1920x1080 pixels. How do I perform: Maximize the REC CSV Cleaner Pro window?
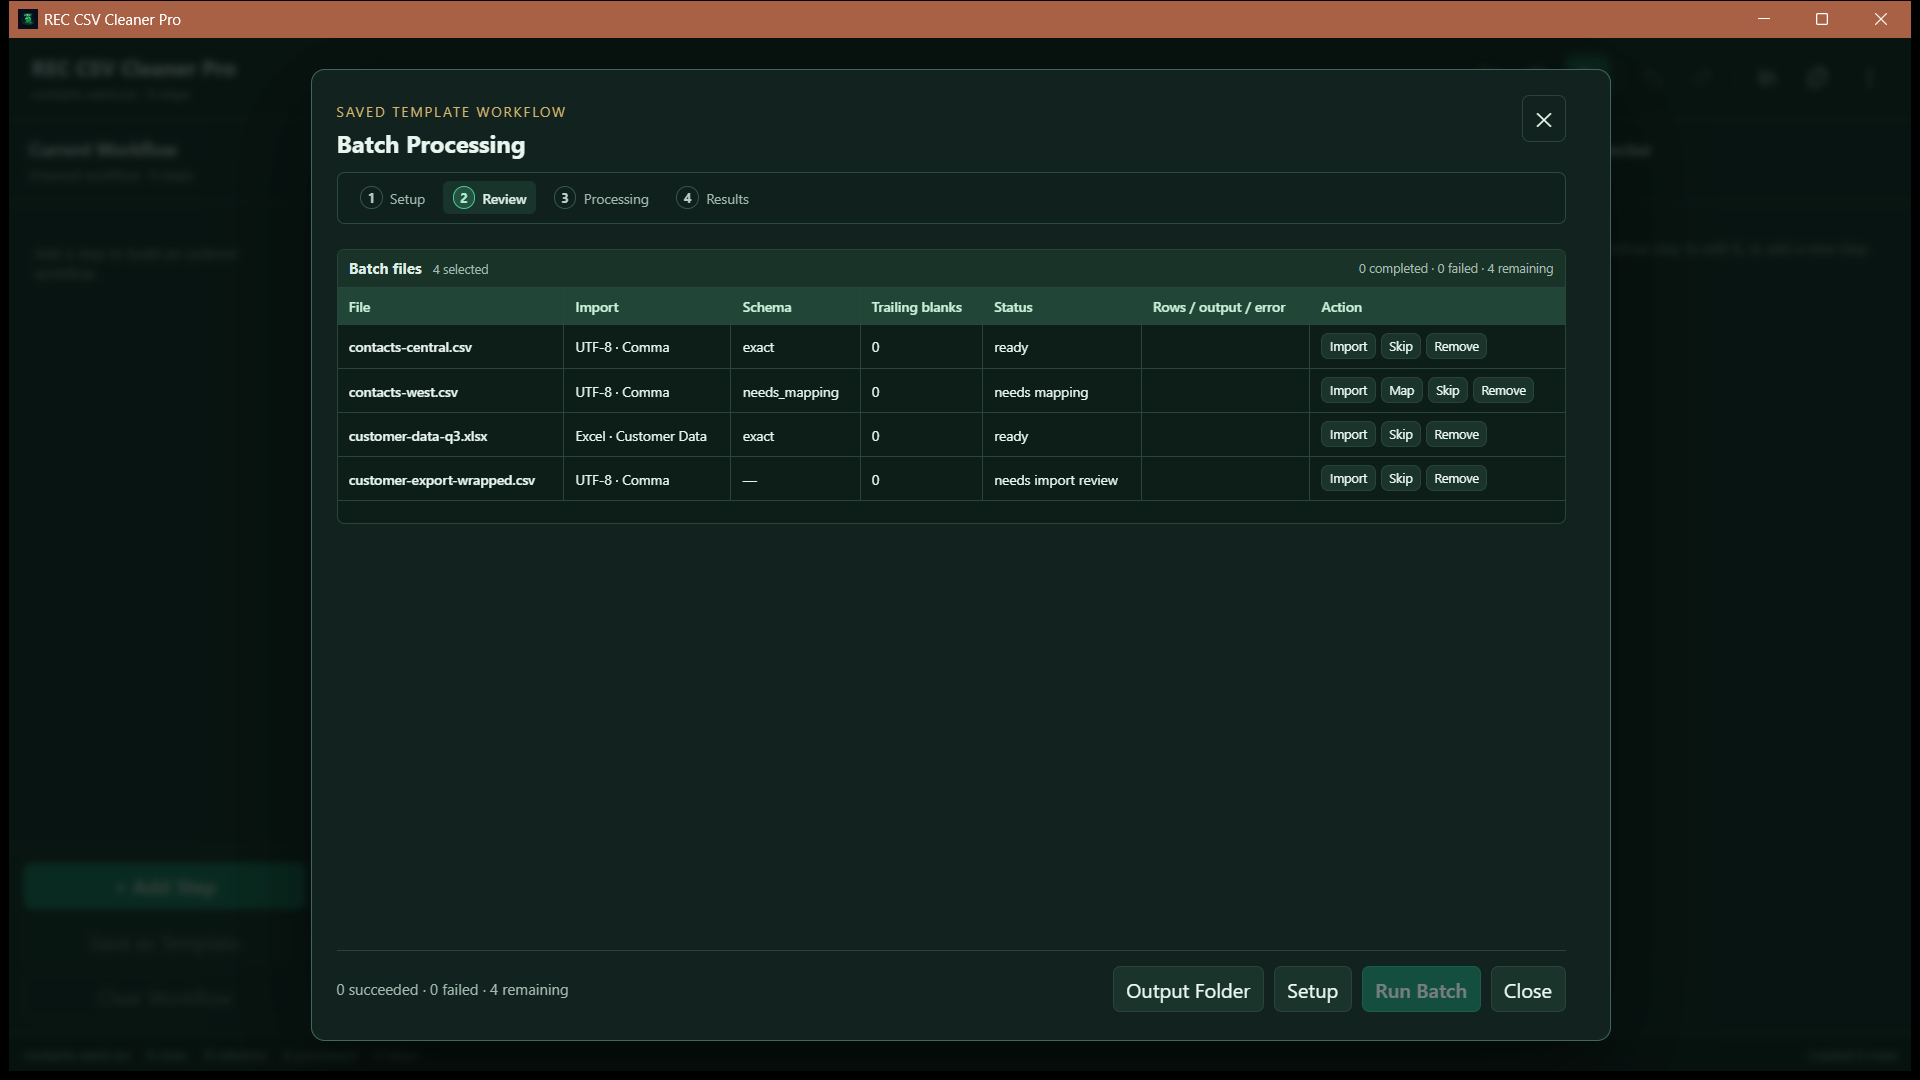point(1822,19)
